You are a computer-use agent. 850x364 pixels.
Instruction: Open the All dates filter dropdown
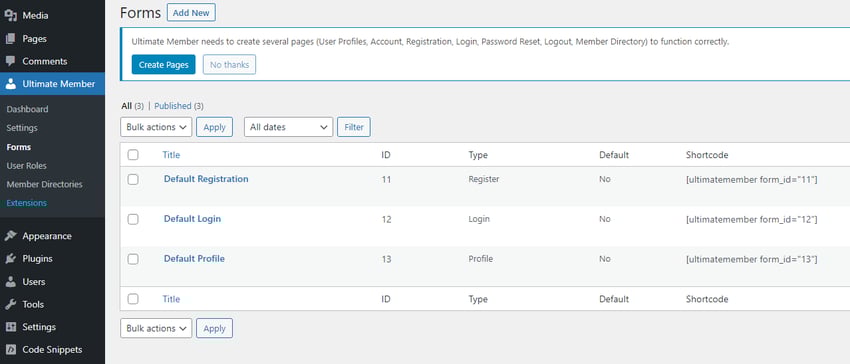288,127
